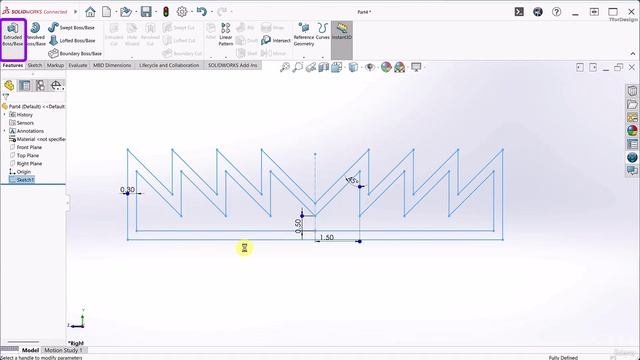This screenshot has width=640, height=360.
Task: Open the Linear Pattern tool
Action: (x=226, y=35)
